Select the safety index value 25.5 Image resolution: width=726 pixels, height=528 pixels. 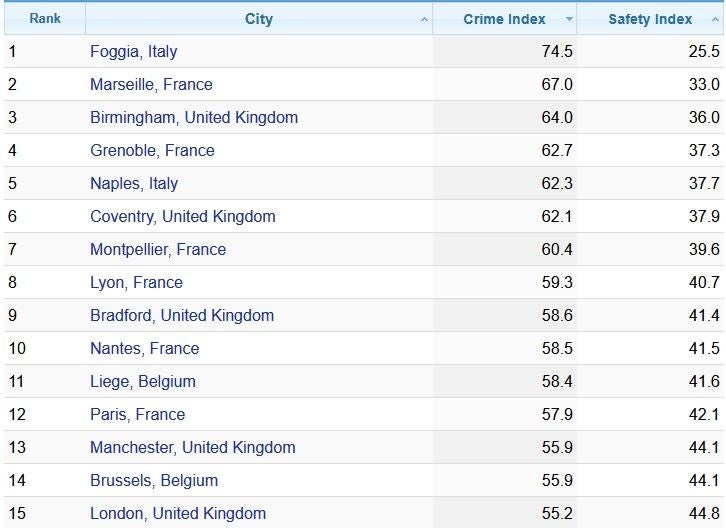pyautogui.click(x=704, y=51)
